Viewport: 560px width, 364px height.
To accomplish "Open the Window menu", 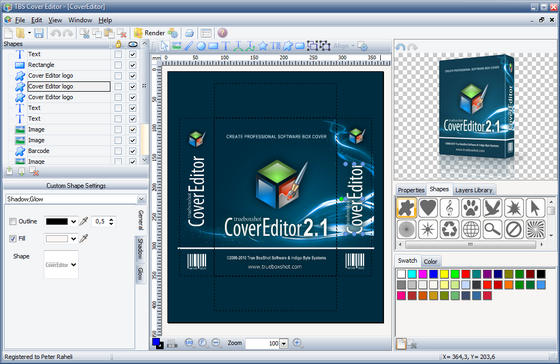I will click(x=80, y=20).
